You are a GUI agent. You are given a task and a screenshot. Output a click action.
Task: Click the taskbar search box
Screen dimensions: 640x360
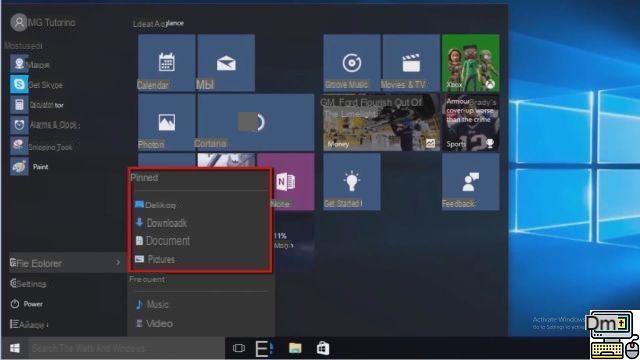click(x=127, y=348)
